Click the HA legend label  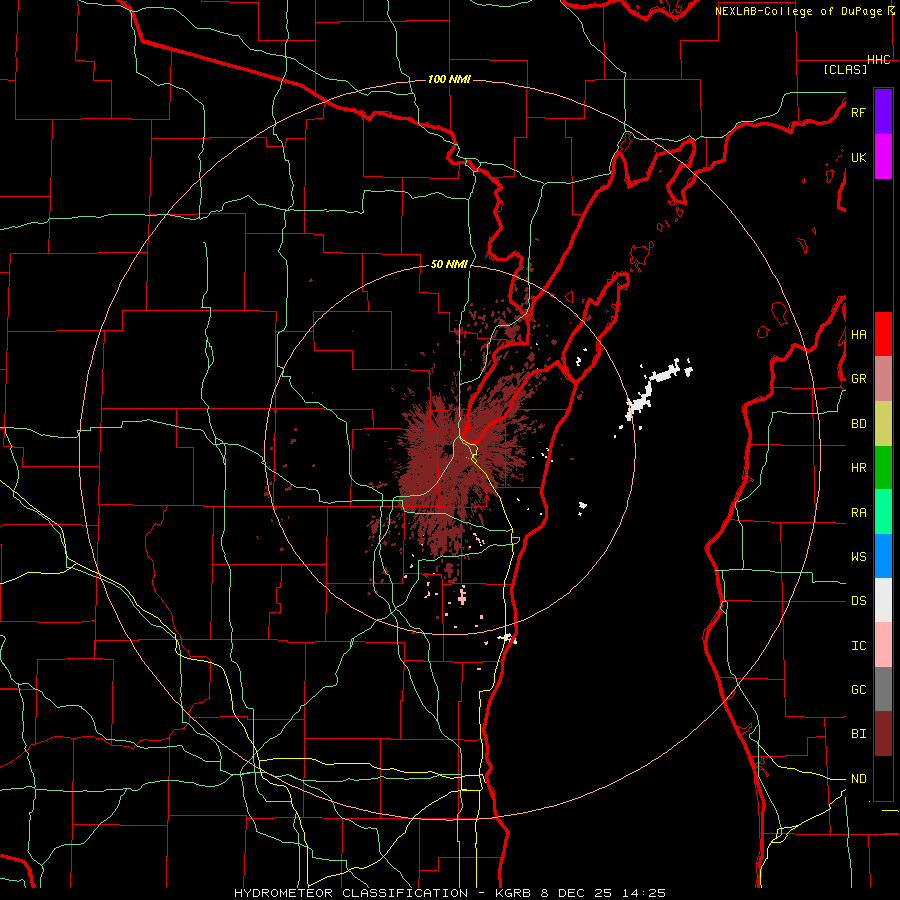(x=858, y=334)
